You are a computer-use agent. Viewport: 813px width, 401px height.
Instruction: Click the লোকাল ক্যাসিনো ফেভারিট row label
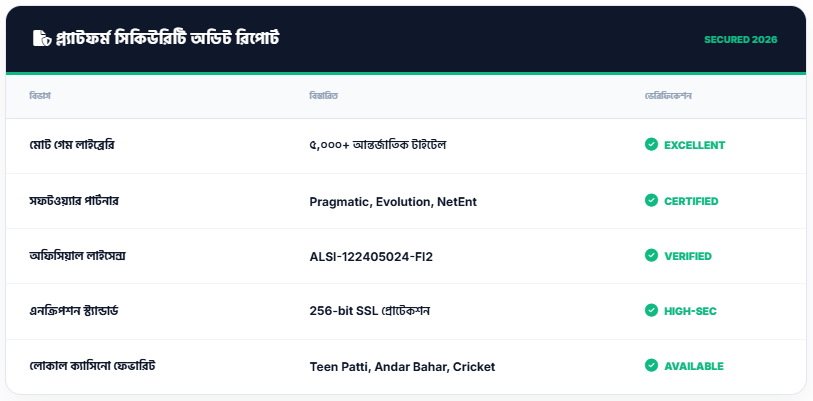point(92,366)
